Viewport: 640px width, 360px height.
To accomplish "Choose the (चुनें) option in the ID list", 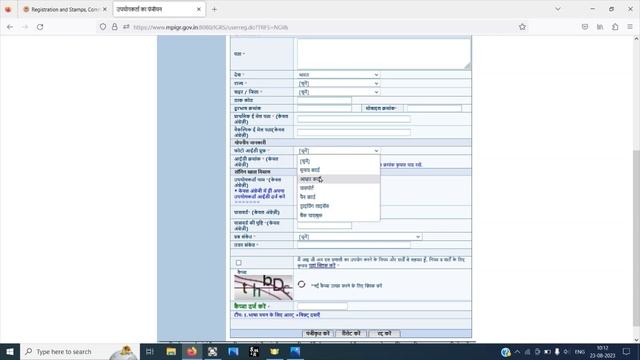I will [339, 161].
